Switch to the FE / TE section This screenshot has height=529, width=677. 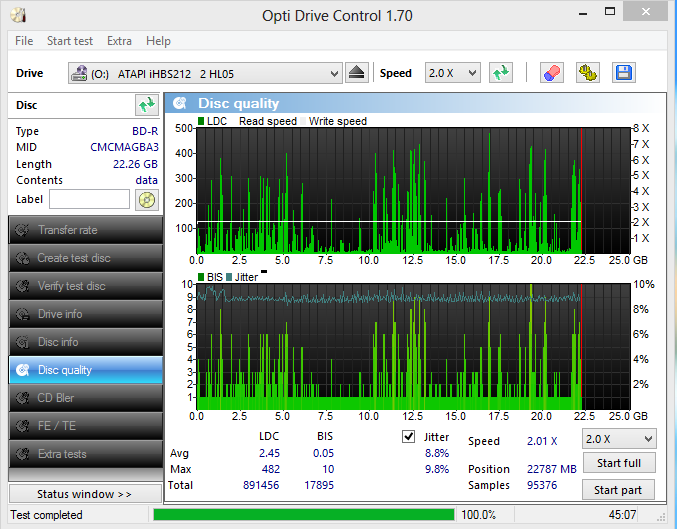point(85,426)
